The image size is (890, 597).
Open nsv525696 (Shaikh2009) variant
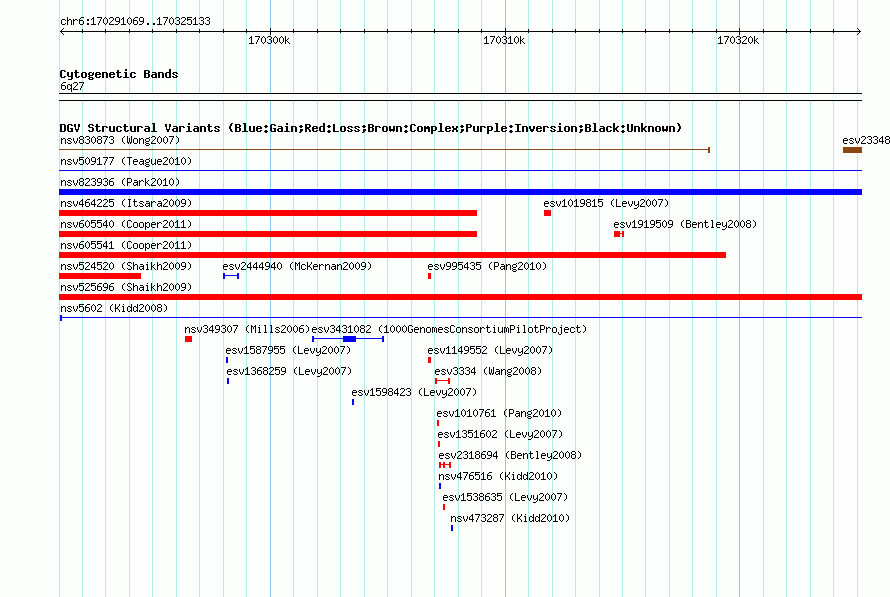[126, 287]
